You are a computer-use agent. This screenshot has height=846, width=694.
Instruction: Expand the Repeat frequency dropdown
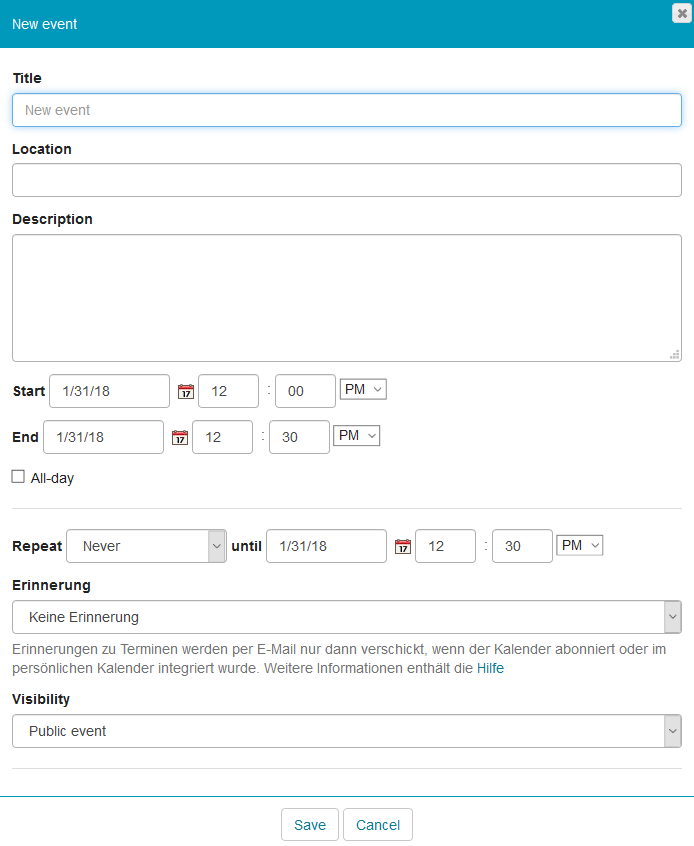click(x=146, y=546)
